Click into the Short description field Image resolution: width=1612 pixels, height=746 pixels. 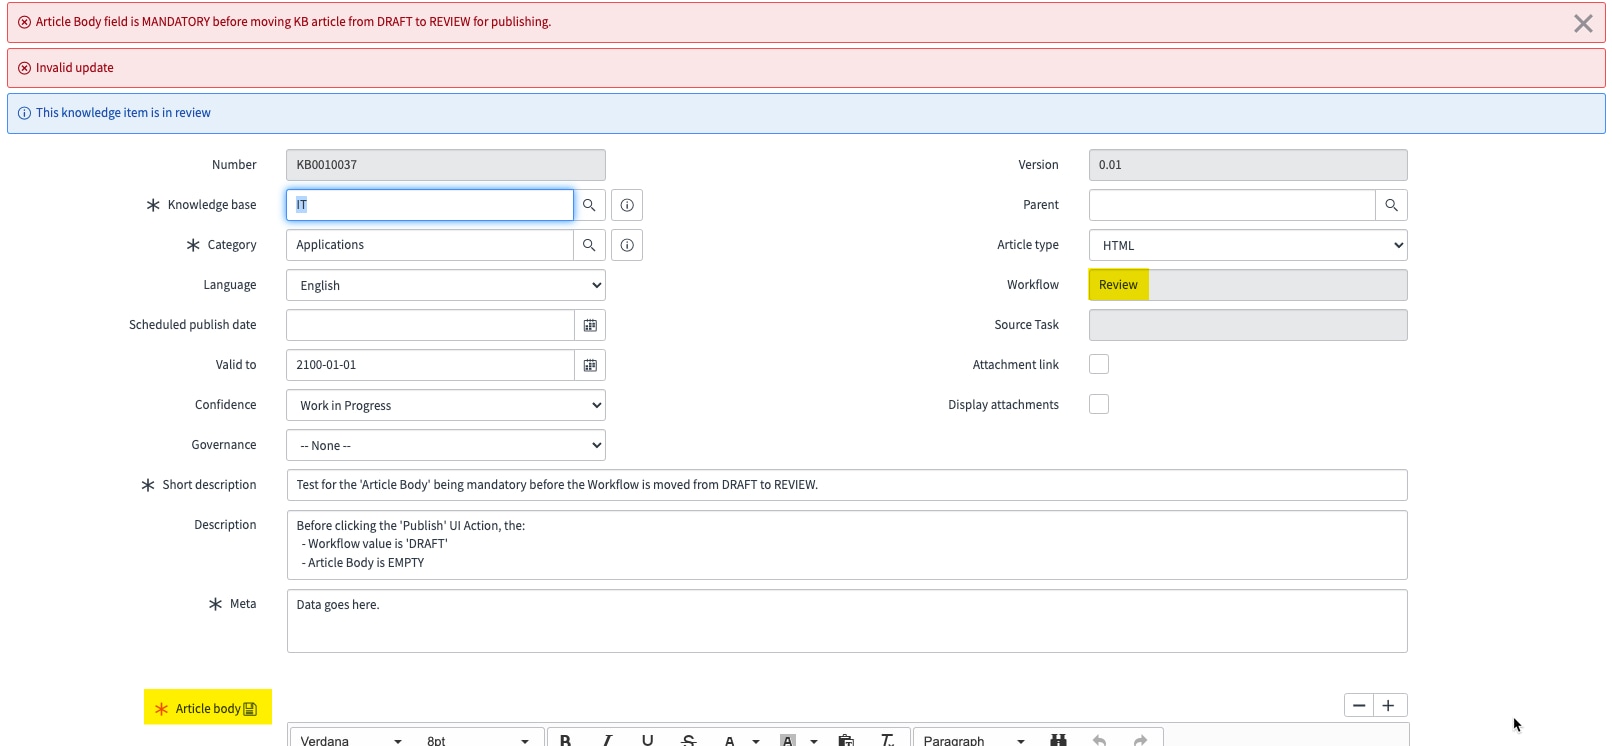(846, 485)
